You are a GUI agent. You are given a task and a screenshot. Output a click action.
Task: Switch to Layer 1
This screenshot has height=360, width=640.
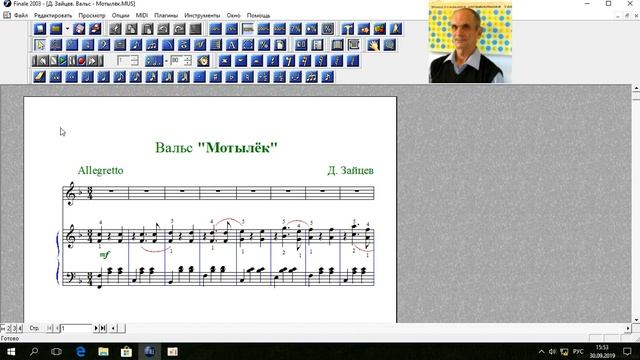pyautogui.click(x=3, y=328)
